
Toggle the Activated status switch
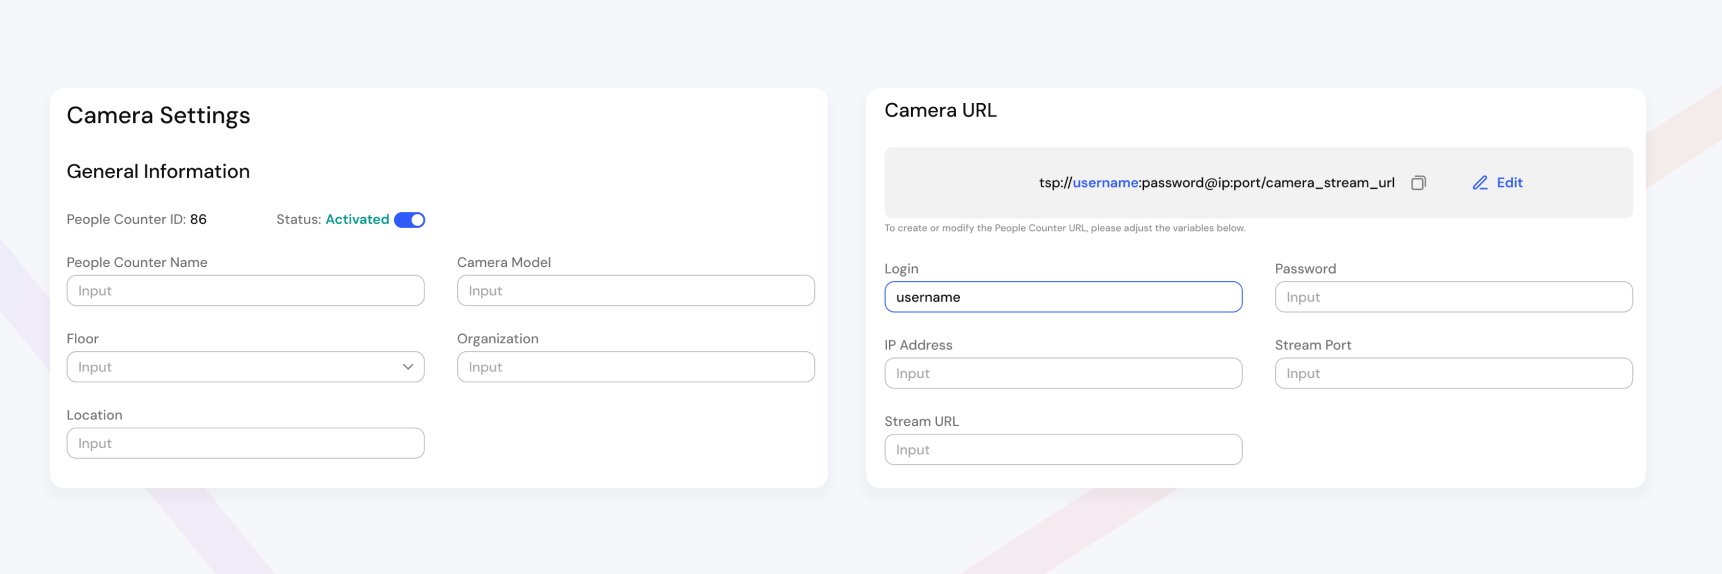point(409,220)
